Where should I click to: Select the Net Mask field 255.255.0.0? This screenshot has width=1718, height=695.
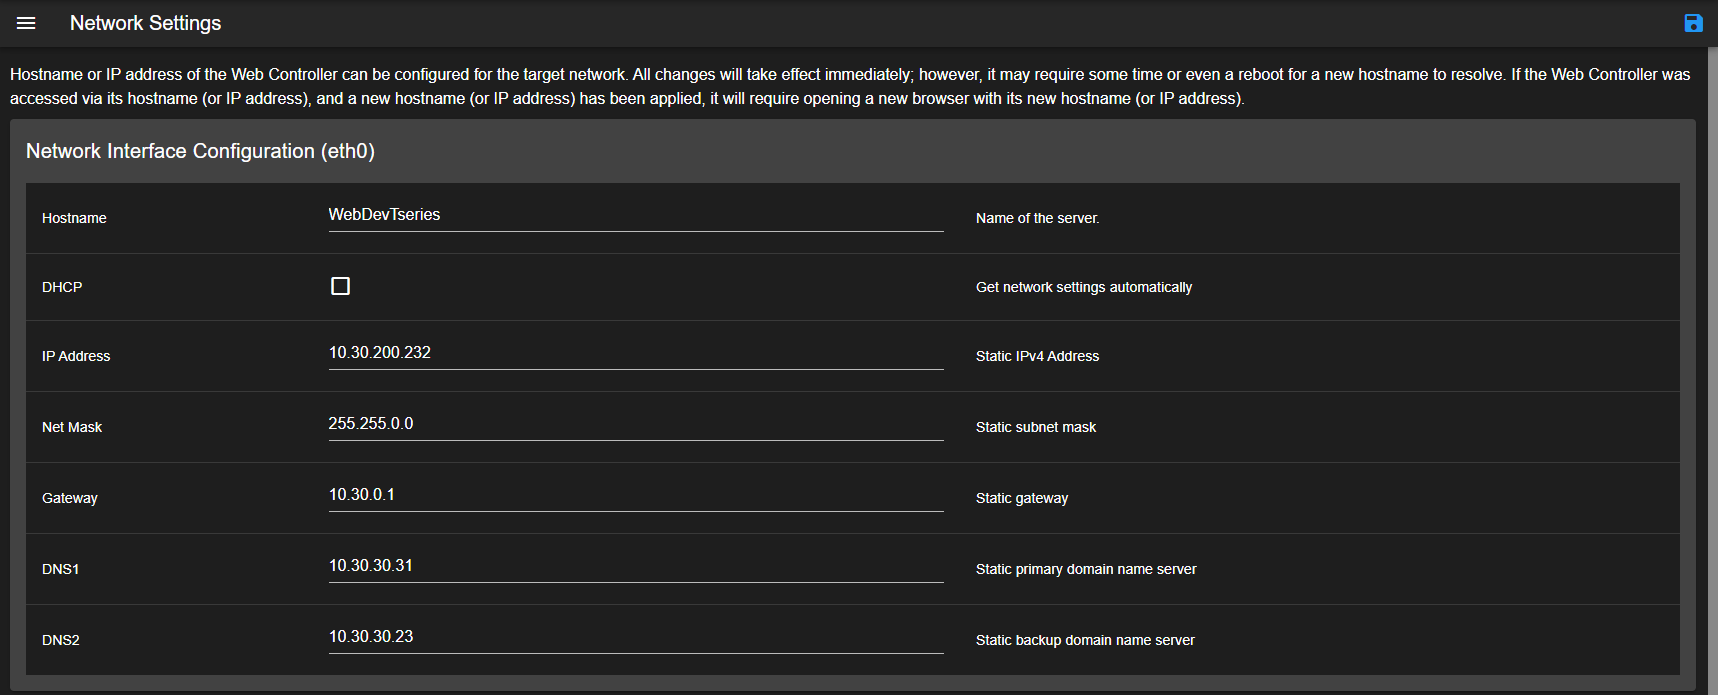636,425
